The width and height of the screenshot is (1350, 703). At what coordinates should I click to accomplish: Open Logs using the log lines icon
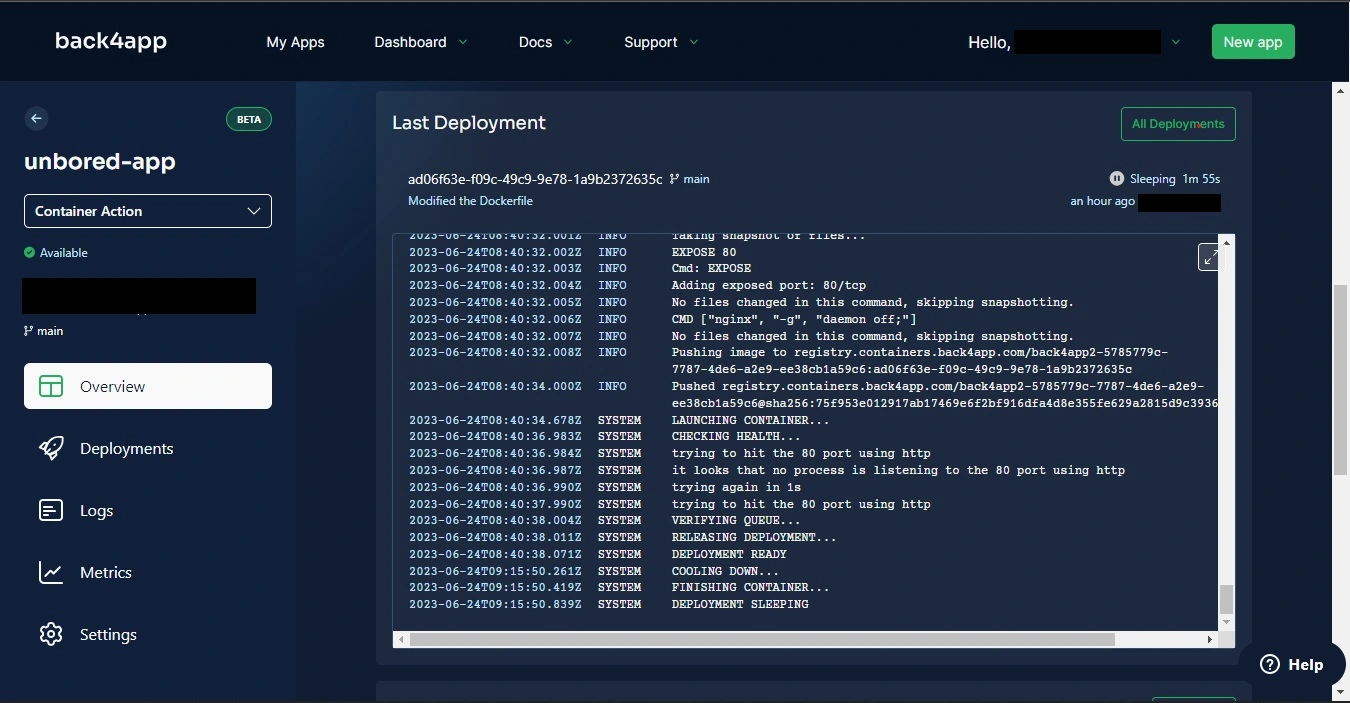click(x=50, y=510)
